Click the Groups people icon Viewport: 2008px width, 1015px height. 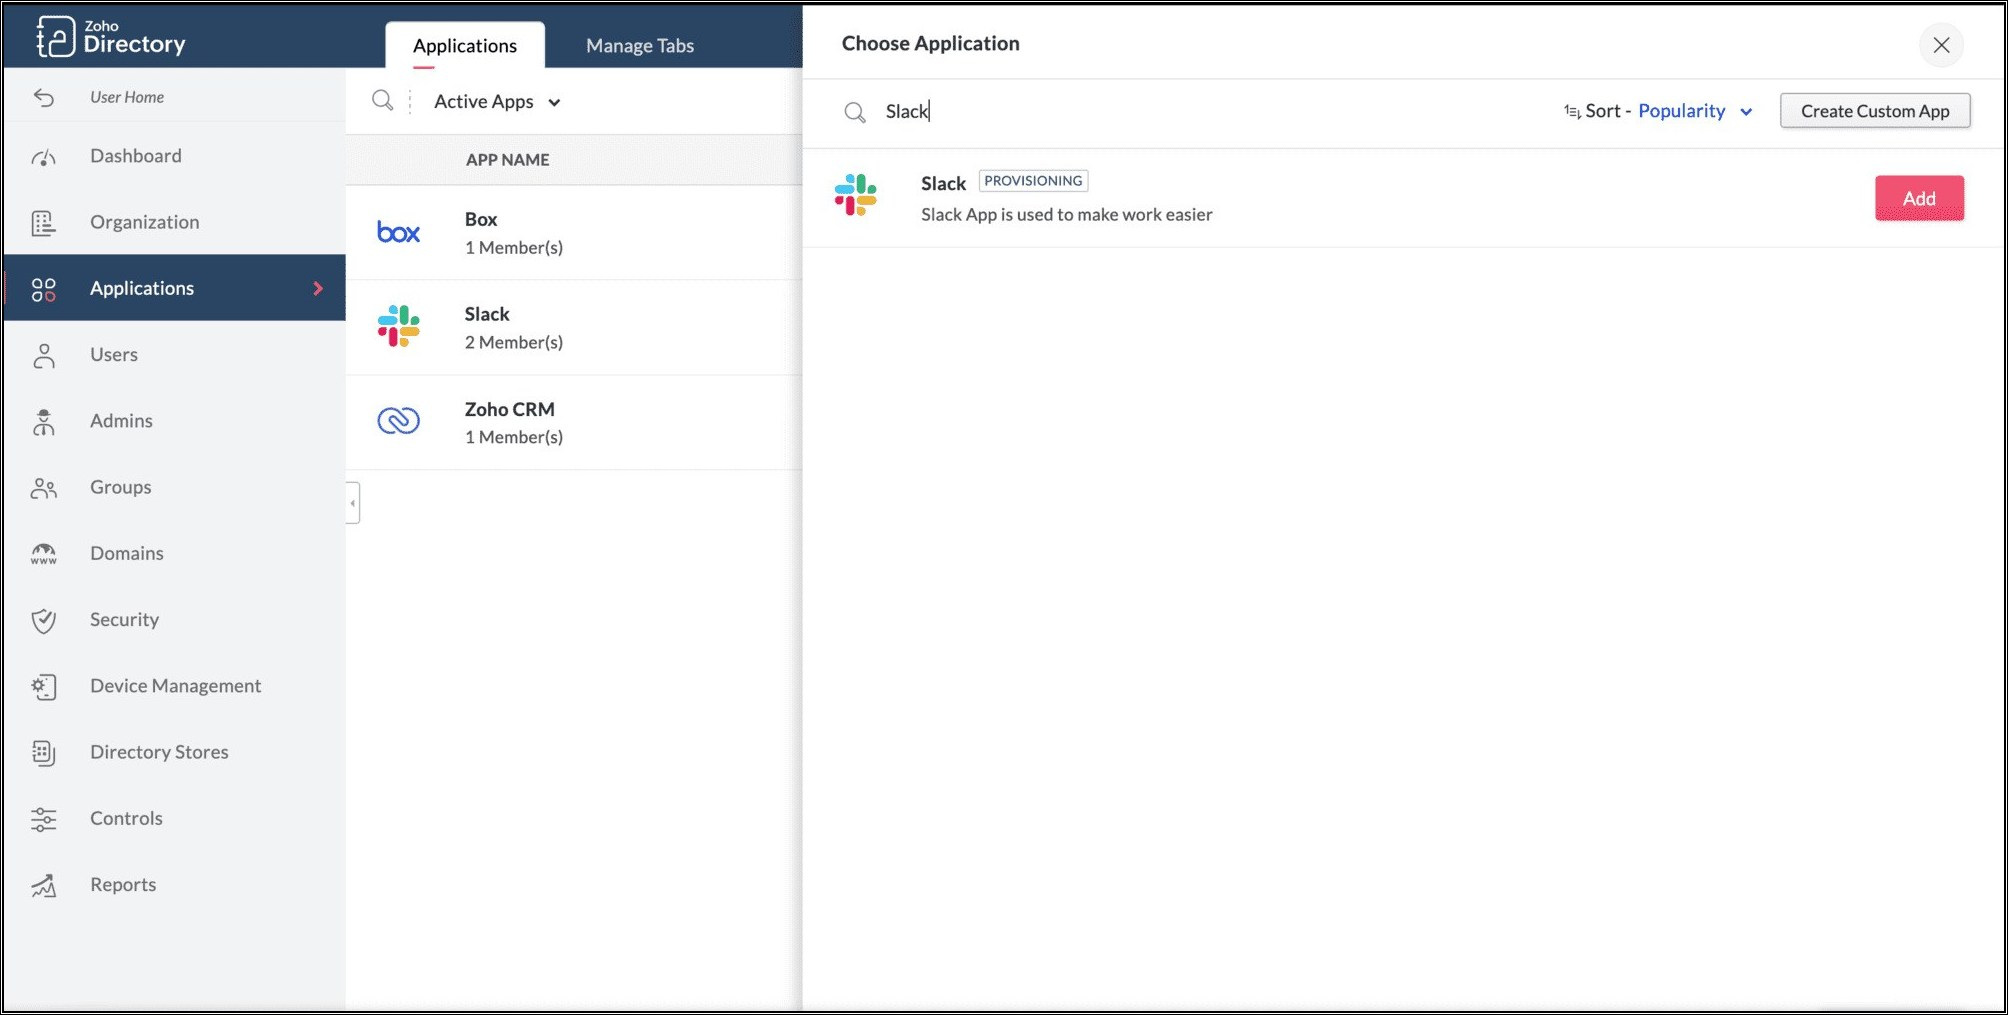click(44, 488)
